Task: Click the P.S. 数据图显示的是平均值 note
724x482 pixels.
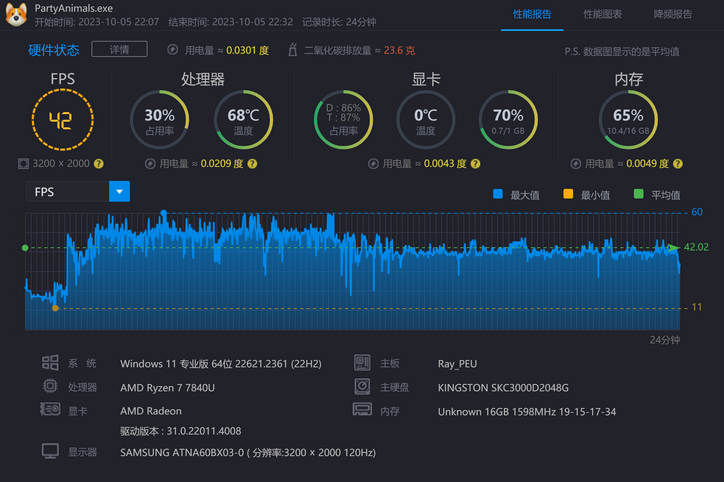Action: [621, 52]
